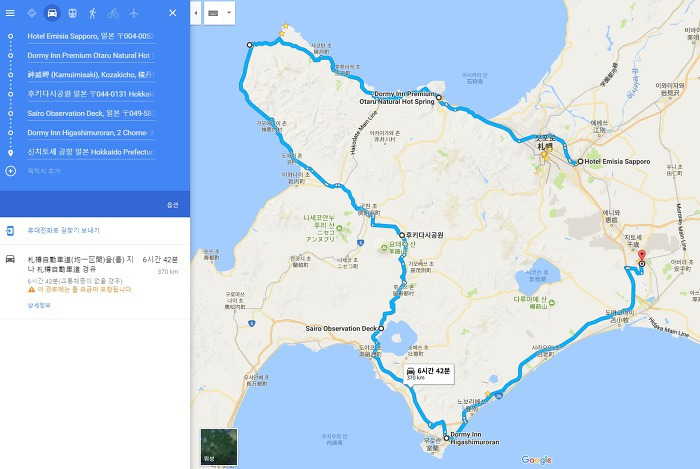Select the best travel mode diamond icon
700x469 pixels.
coord(32,13)
